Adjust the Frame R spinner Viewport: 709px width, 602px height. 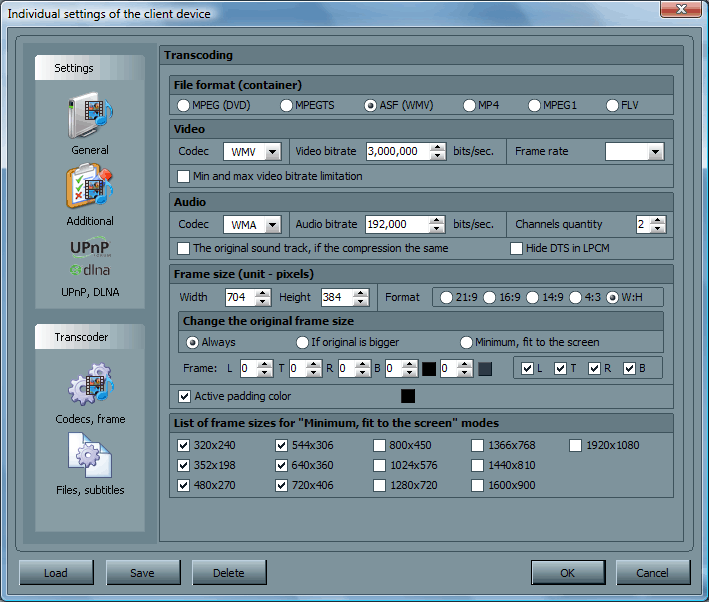363,369
